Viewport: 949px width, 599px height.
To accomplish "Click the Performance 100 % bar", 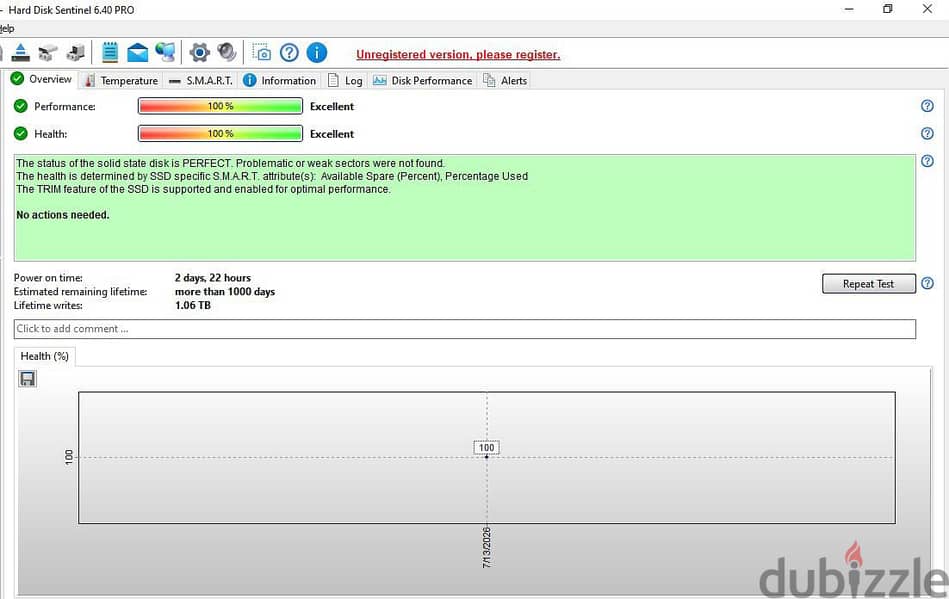I will 220,106.
